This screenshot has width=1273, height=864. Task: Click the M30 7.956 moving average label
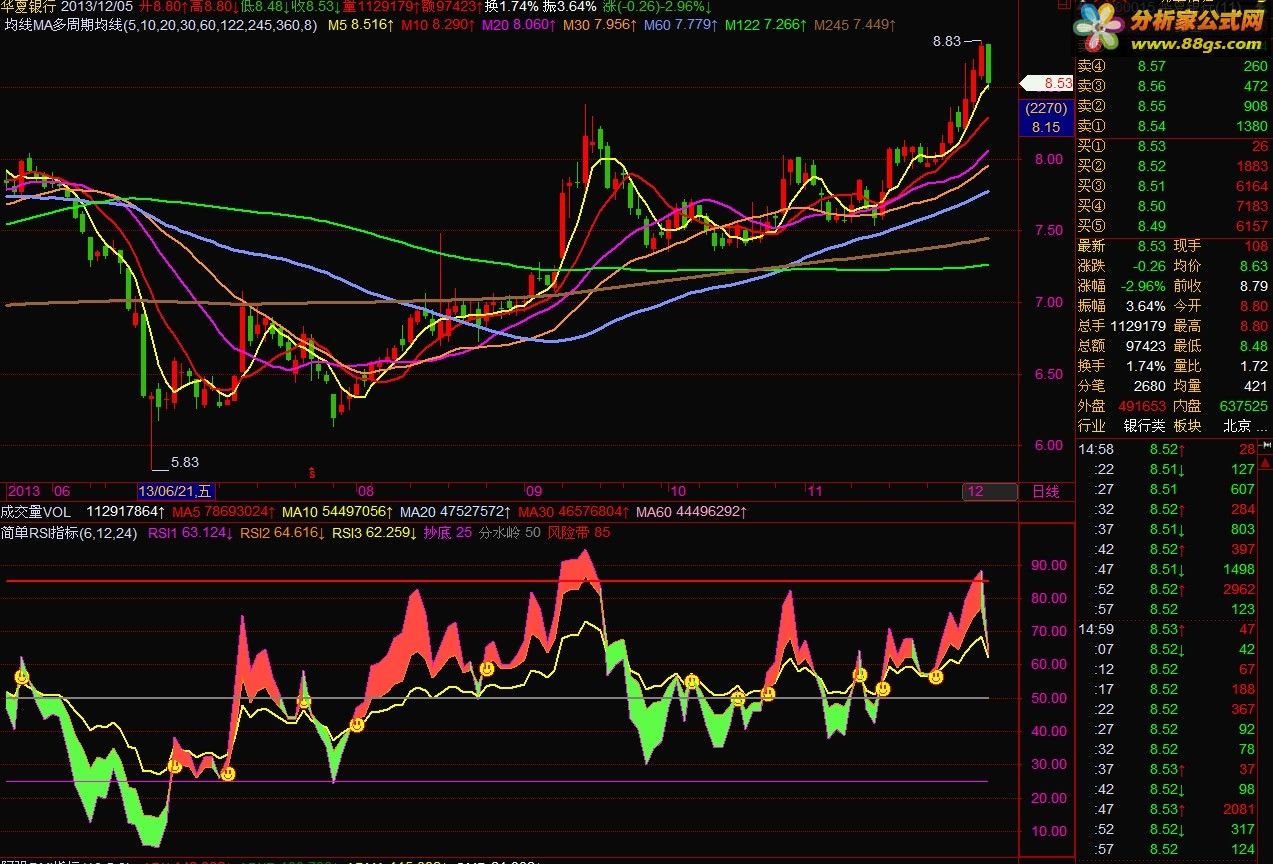click(x=600, y=23)
